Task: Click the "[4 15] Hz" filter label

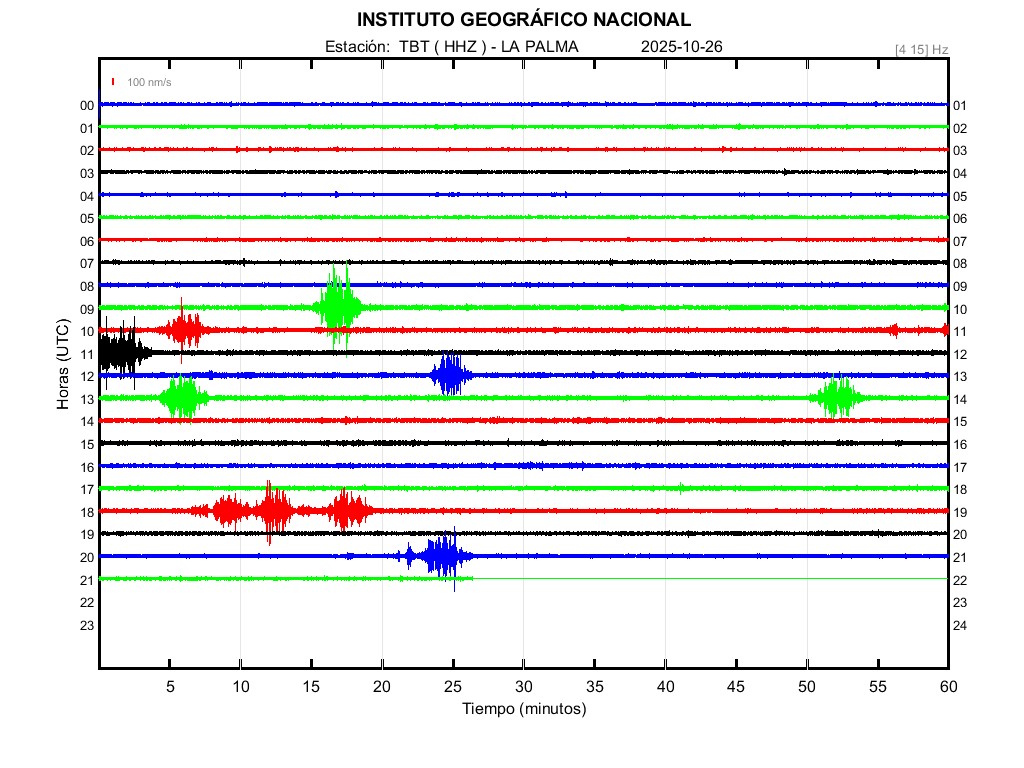Action: click(x=921, y=49)
